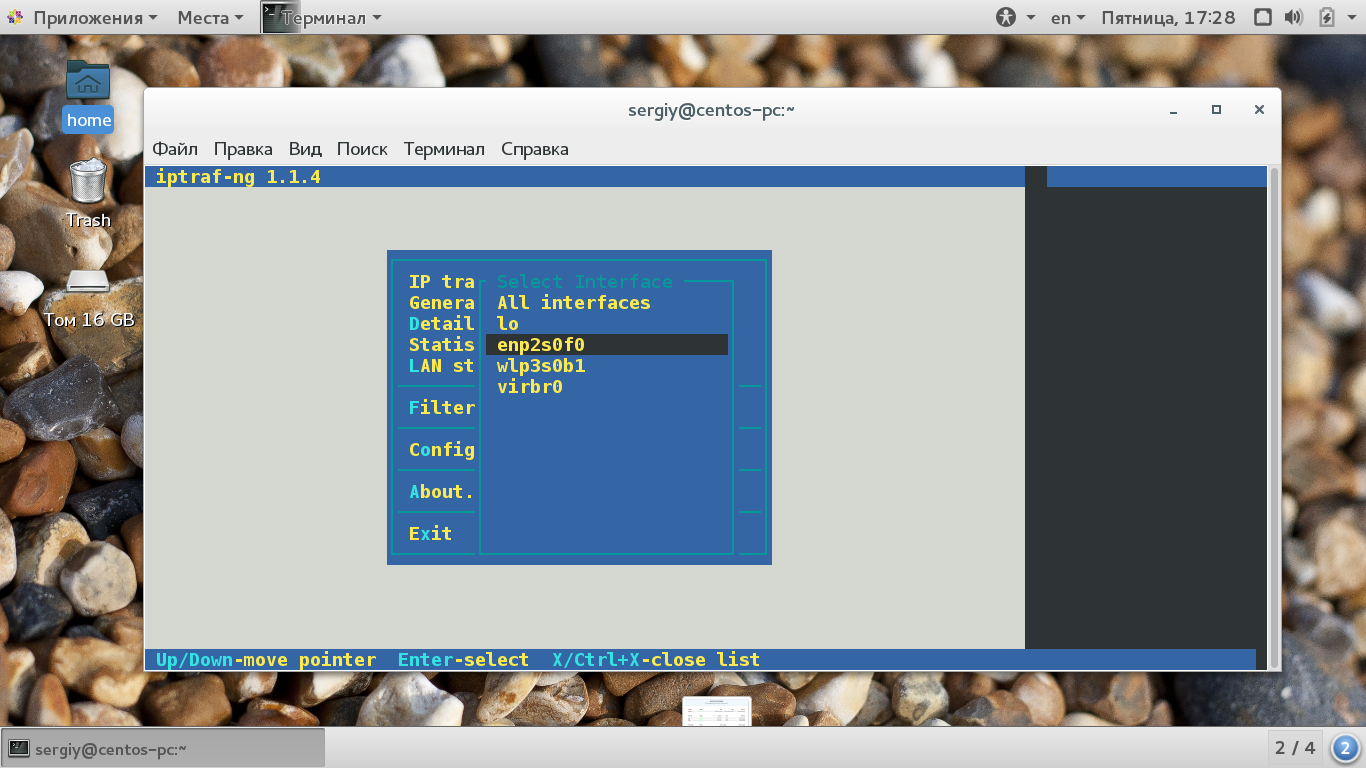Open the home folder desktop icon
The height and width of the screenshot is (768, 1366).
click(x=88, y=94)
